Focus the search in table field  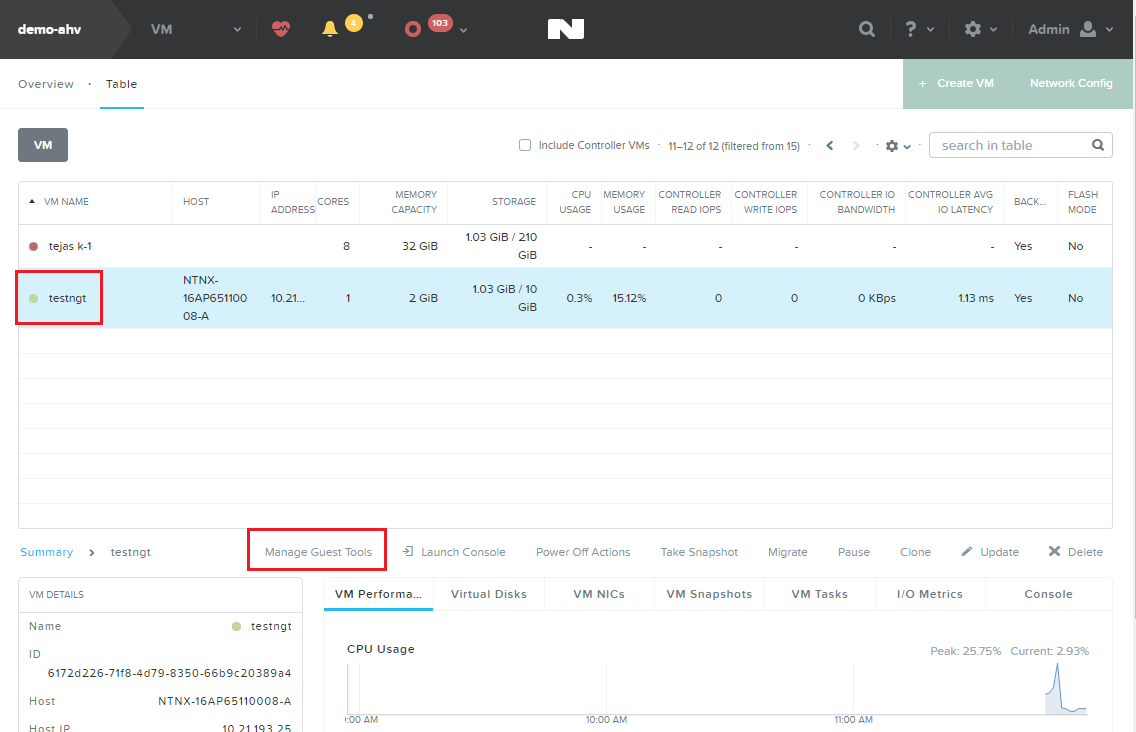[x=1020, y=145]
